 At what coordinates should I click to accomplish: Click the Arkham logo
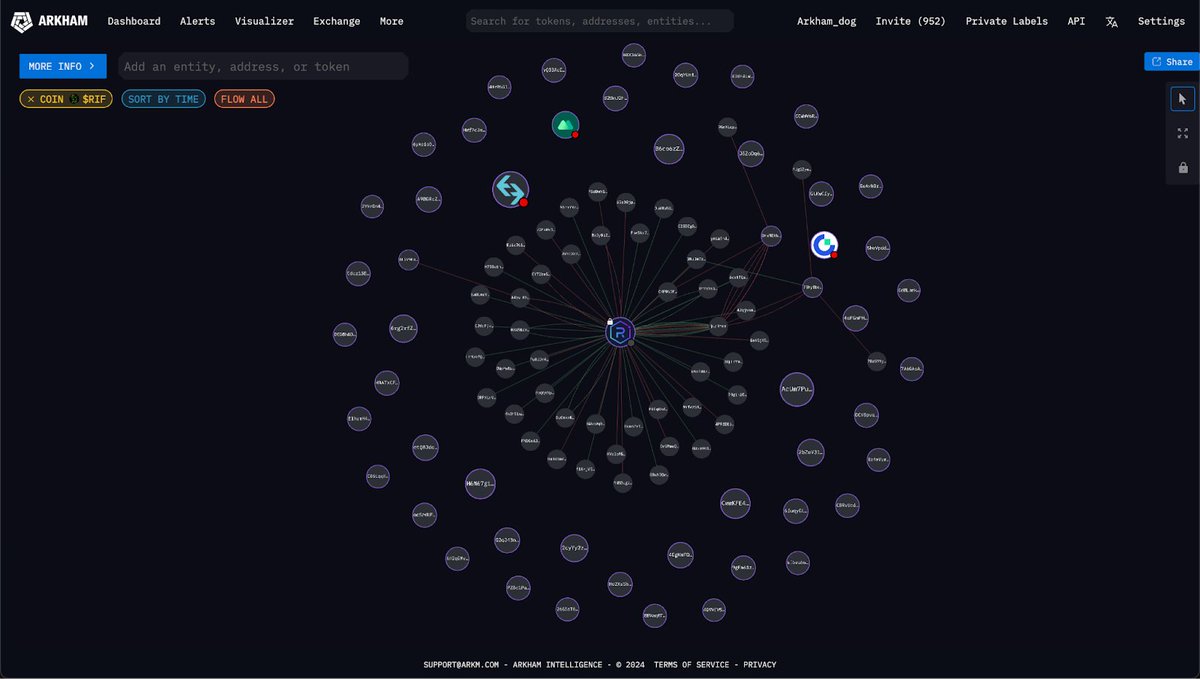tap(50, 21)
